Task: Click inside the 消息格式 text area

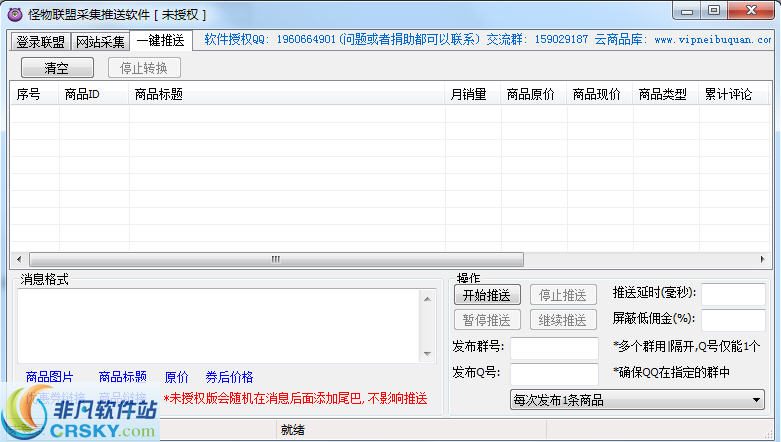Action: tap(219, 326)
